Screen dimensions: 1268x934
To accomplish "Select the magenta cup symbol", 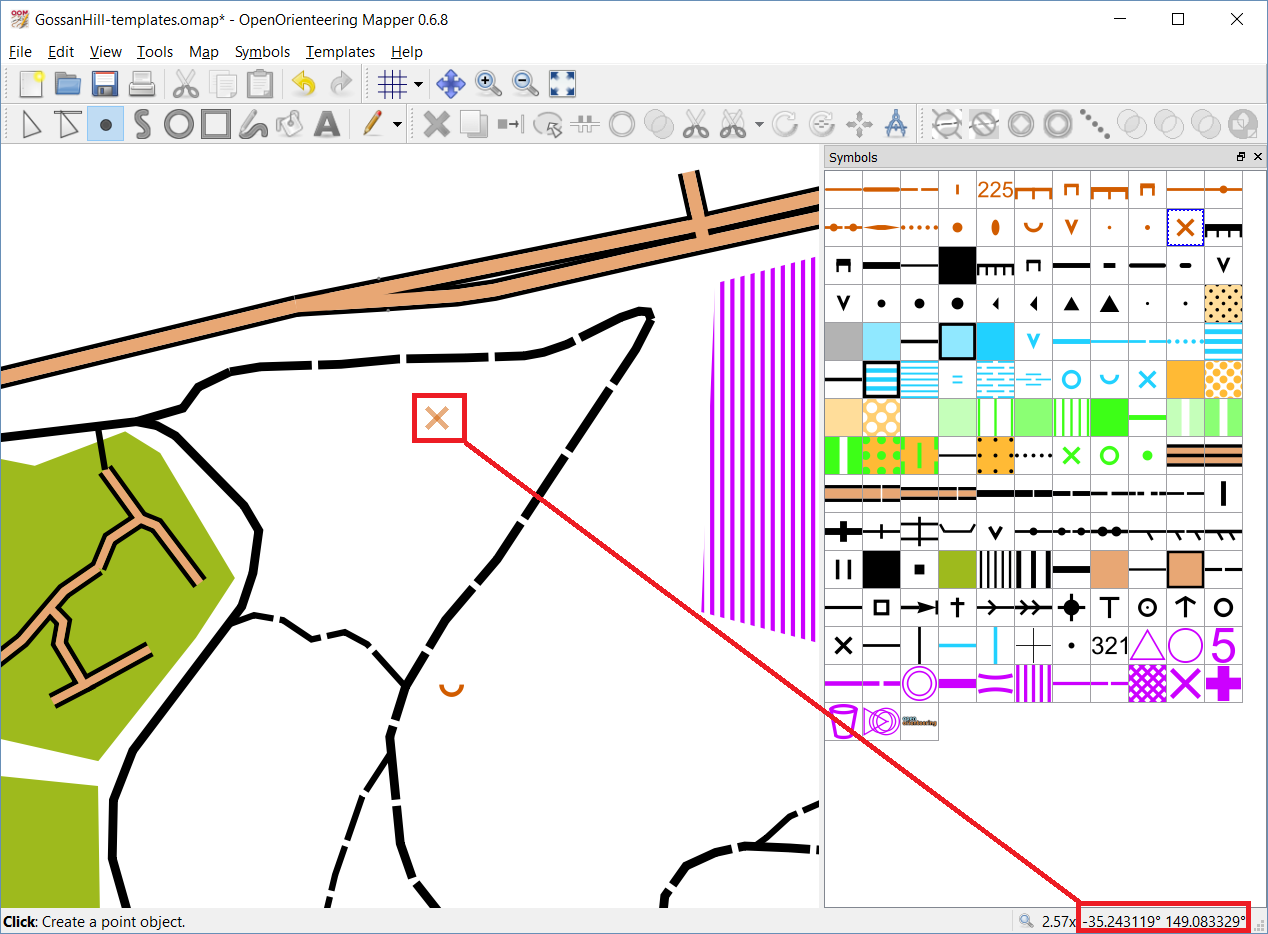I will [843, 722].
